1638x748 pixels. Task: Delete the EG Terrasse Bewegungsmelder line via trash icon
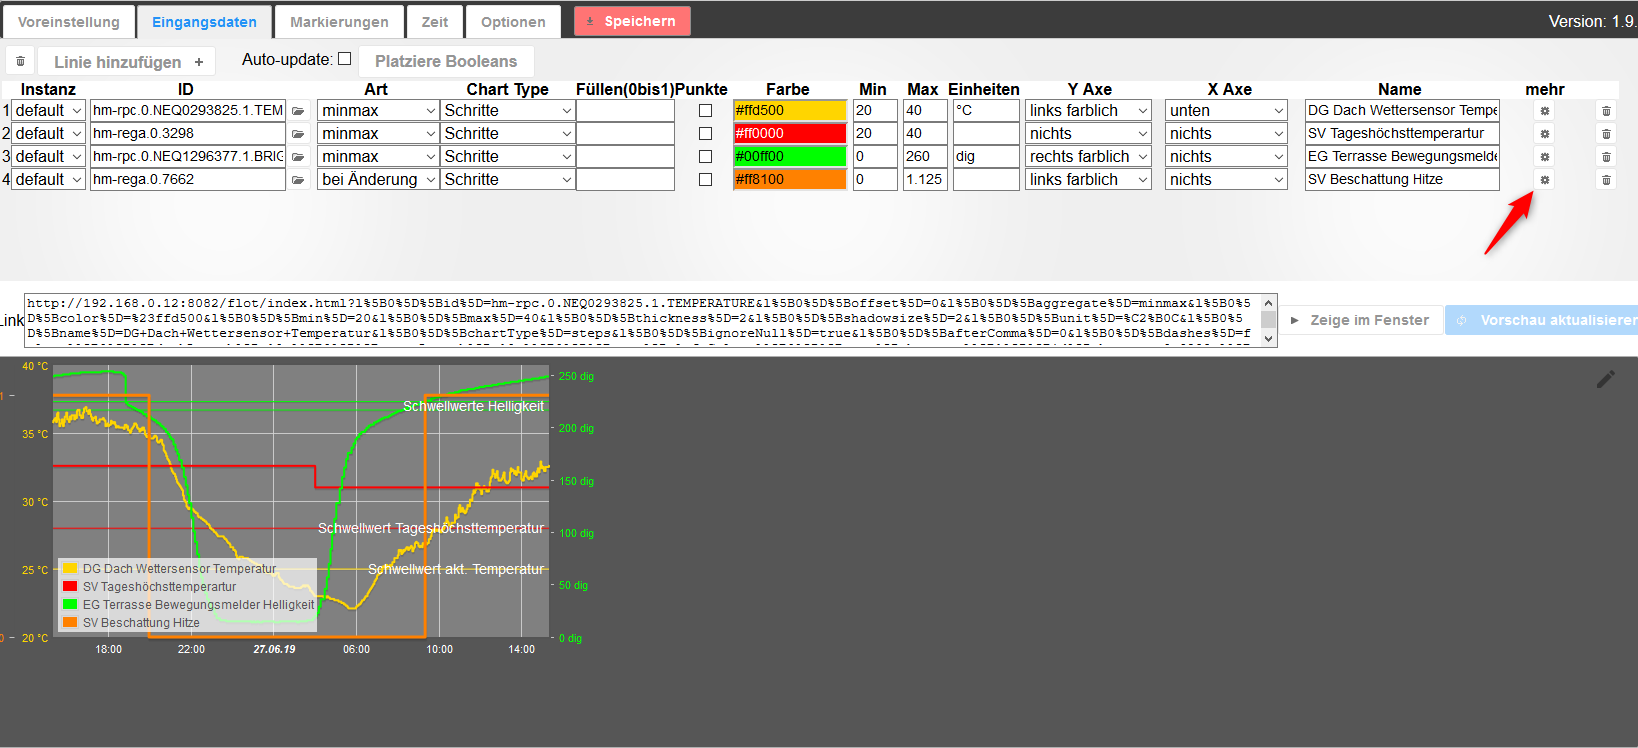click(x=1606, y=157)
